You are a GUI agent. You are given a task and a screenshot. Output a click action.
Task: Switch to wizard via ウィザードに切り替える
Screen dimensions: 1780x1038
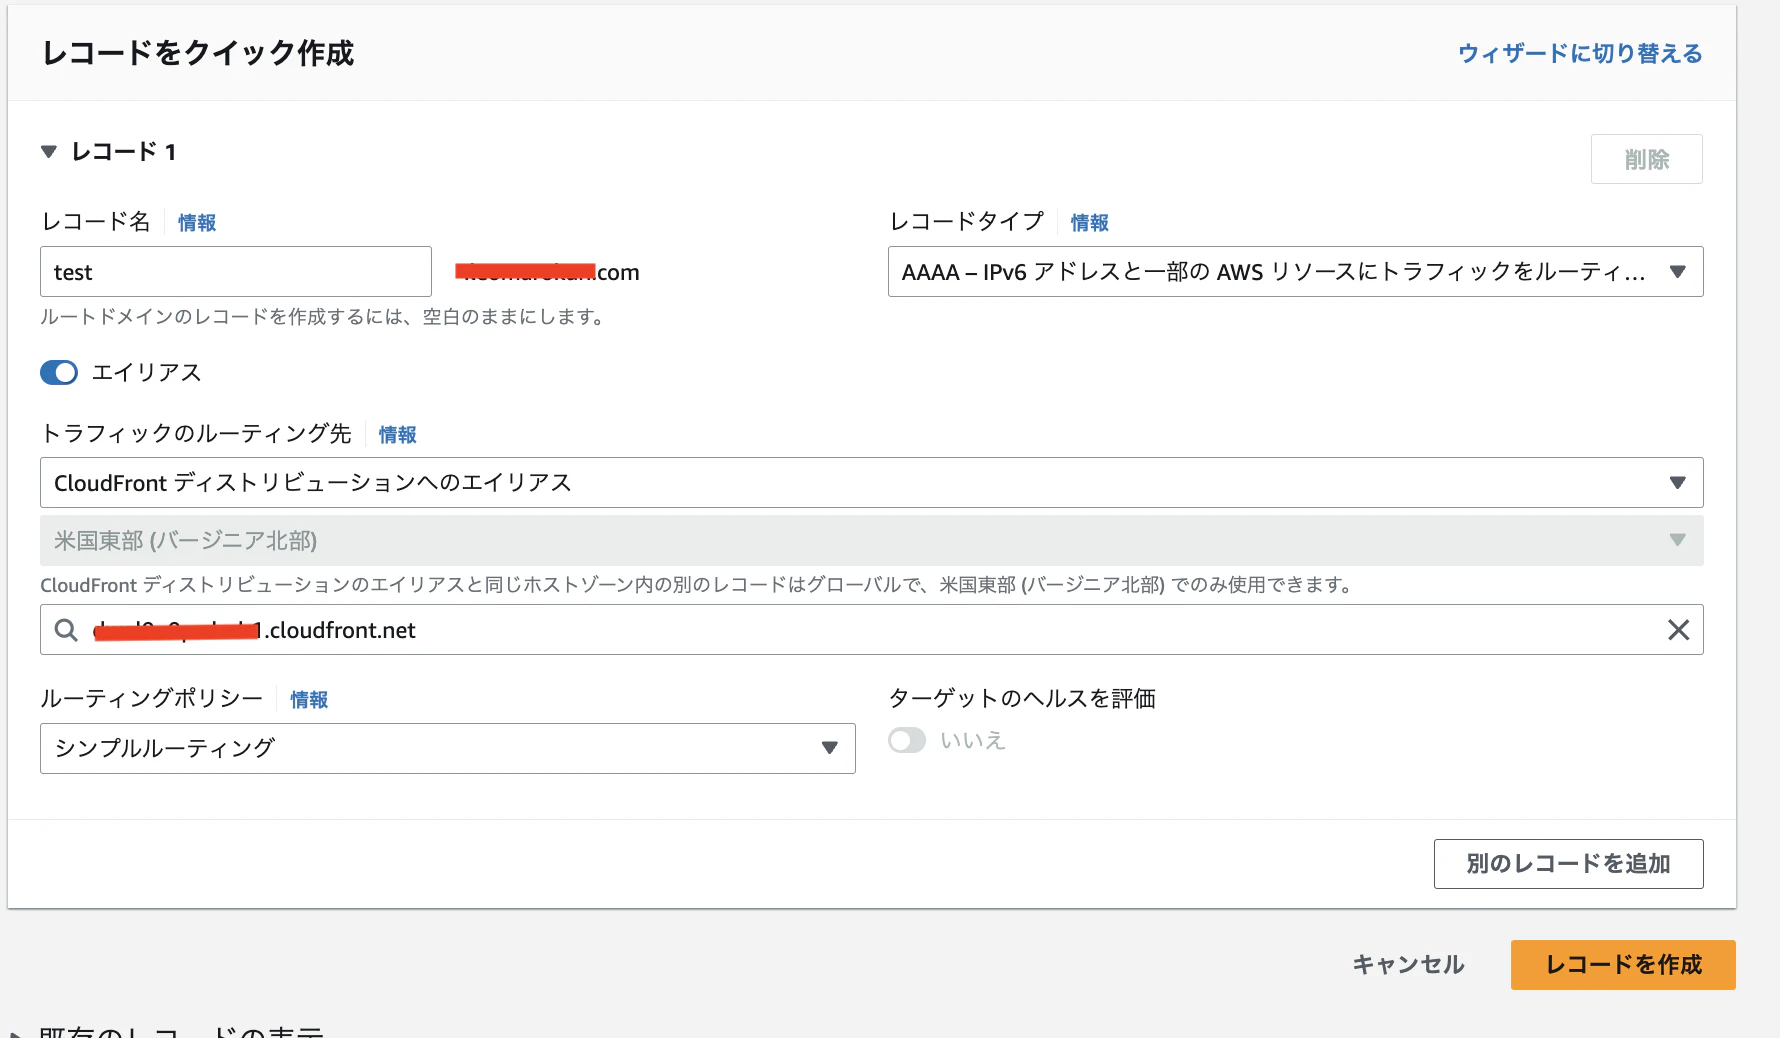1580,54
